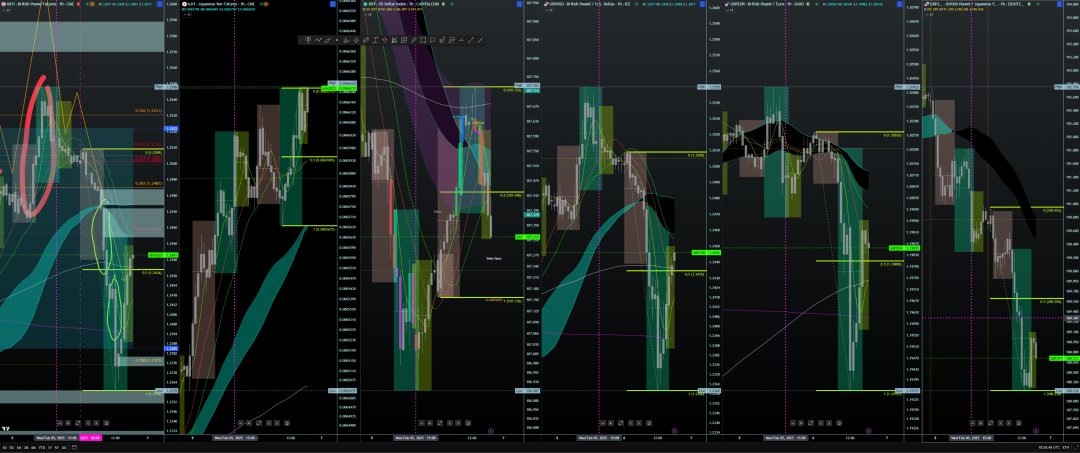Open the go-to-date calendar icon

click(x=74, y=447)
